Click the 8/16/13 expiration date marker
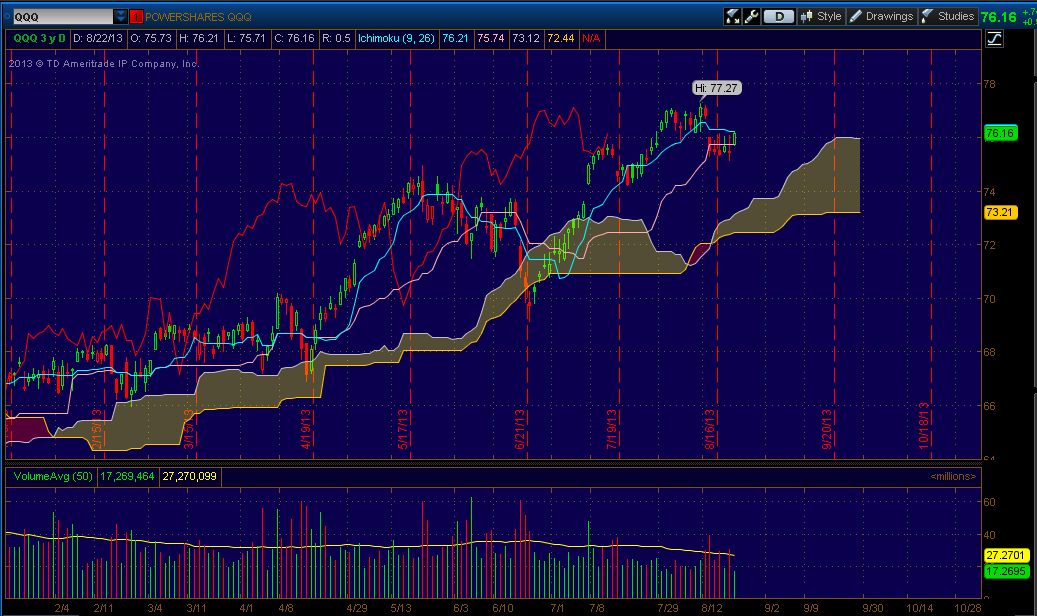1037x616 pixels. [710, 429]
